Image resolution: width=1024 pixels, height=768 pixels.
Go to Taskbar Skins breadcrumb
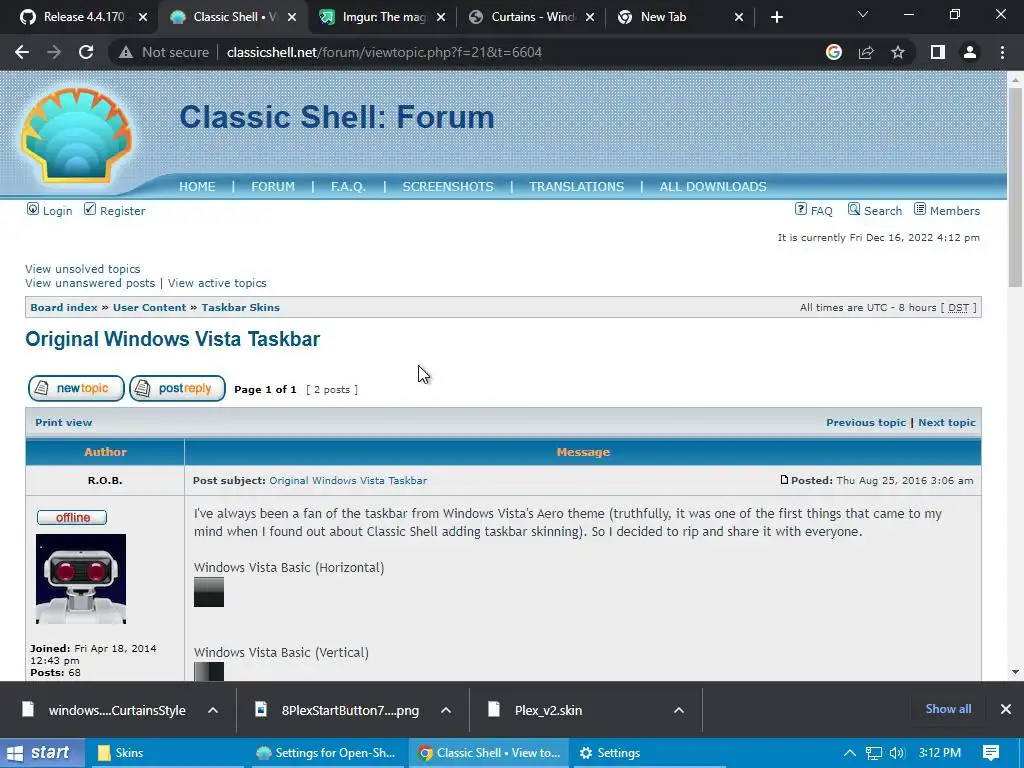(240, 308)
